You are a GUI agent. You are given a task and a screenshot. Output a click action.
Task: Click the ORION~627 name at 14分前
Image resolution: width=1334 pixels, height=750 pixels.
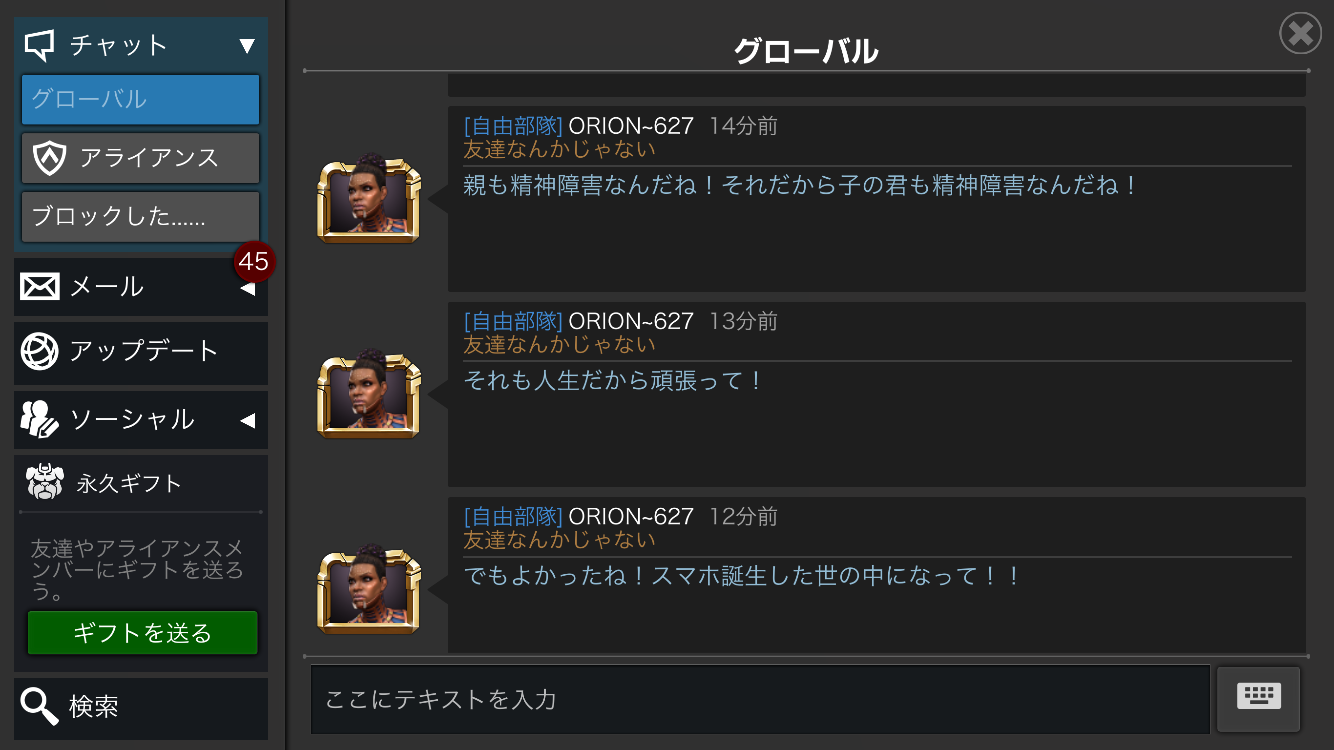(631, 126)
